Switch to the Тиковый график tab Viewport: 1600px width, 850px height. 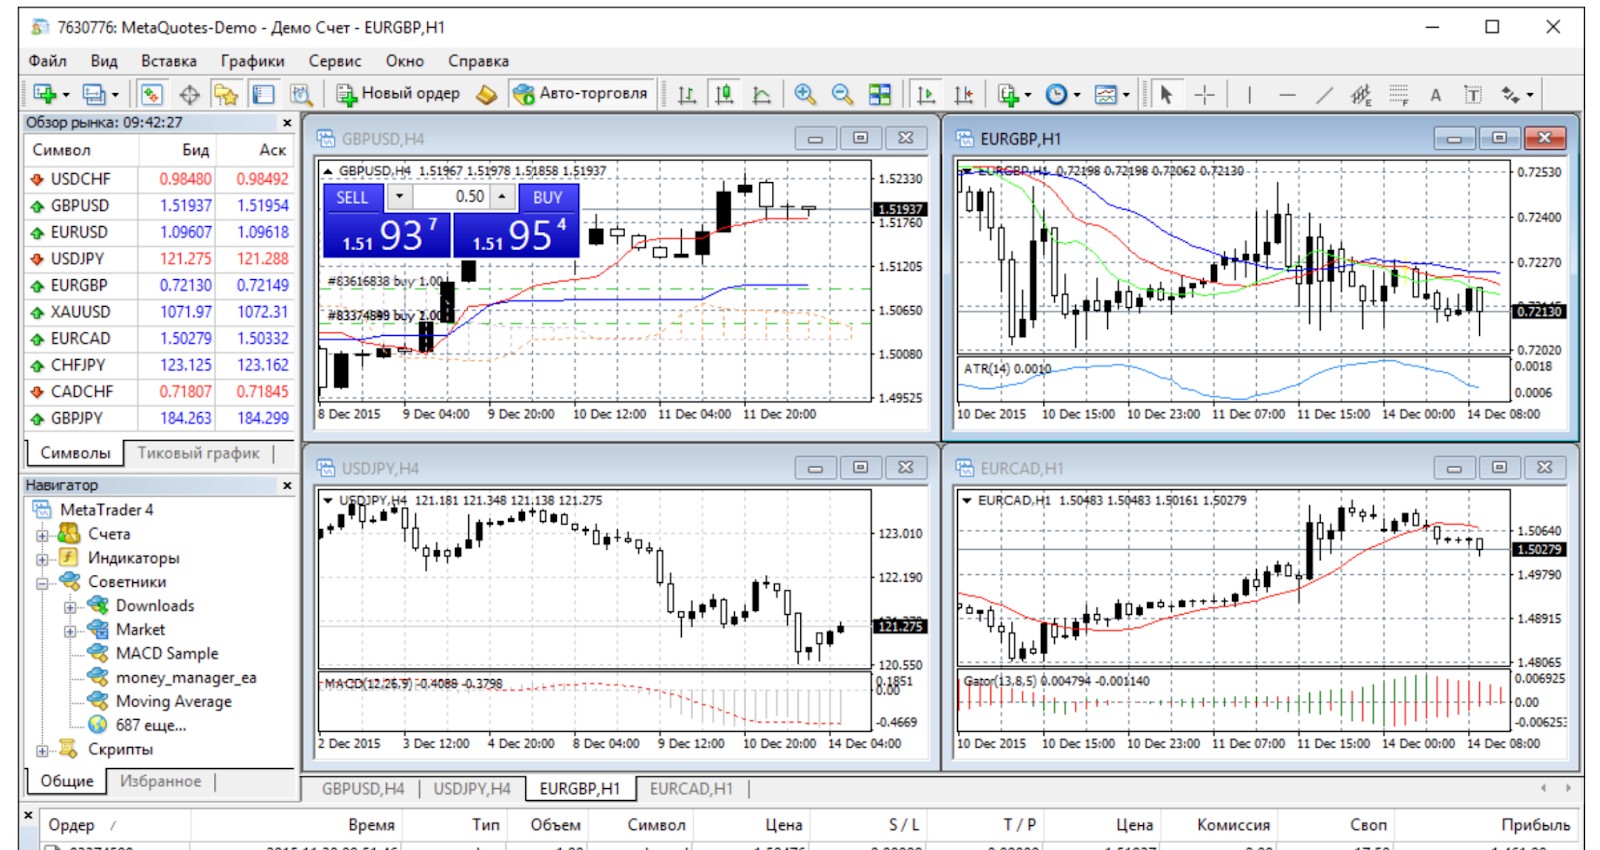pos(198,453)
